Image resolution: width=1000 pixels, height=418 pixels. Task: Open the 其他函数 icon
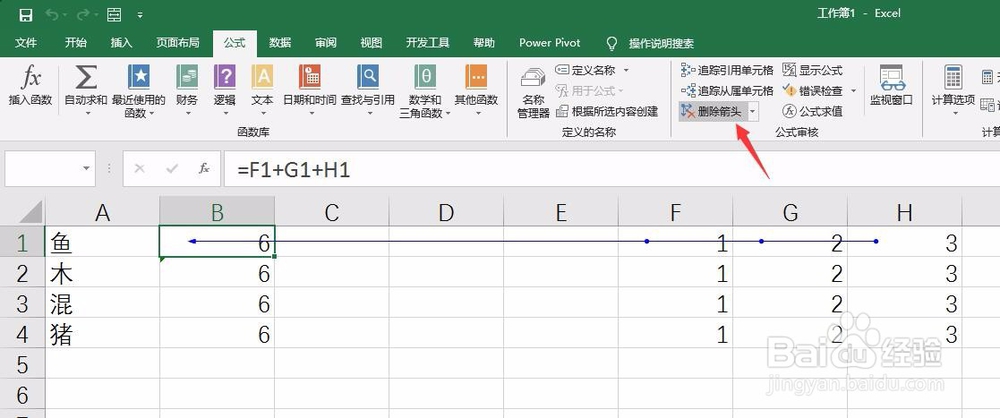point(476,77)
